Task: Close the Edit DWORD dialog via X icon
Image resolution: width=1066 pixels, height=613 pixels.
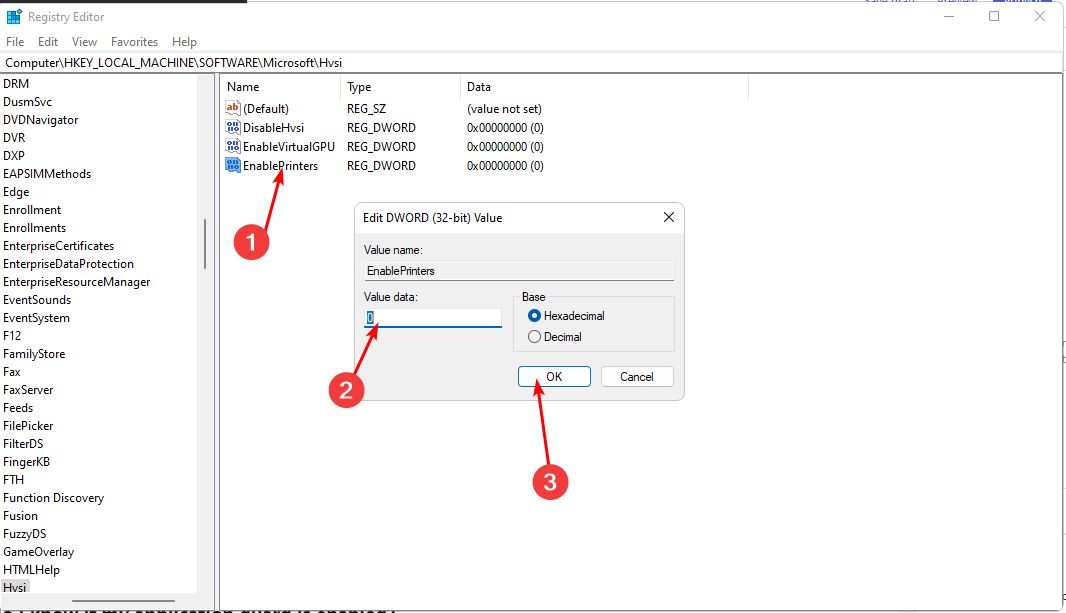Action: pyautogui.click(x=668, y=217)
